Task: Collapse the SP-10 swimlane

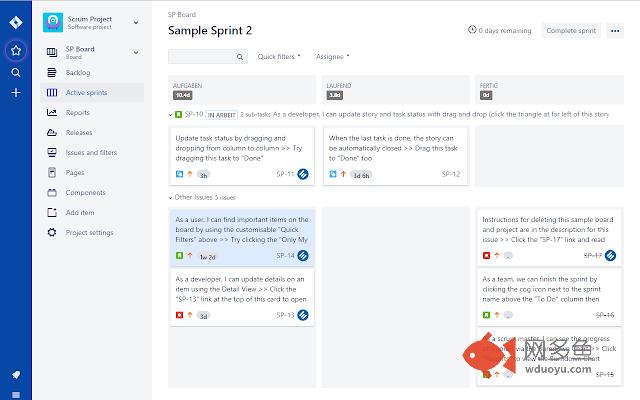Action: click(x=171, y=115)
